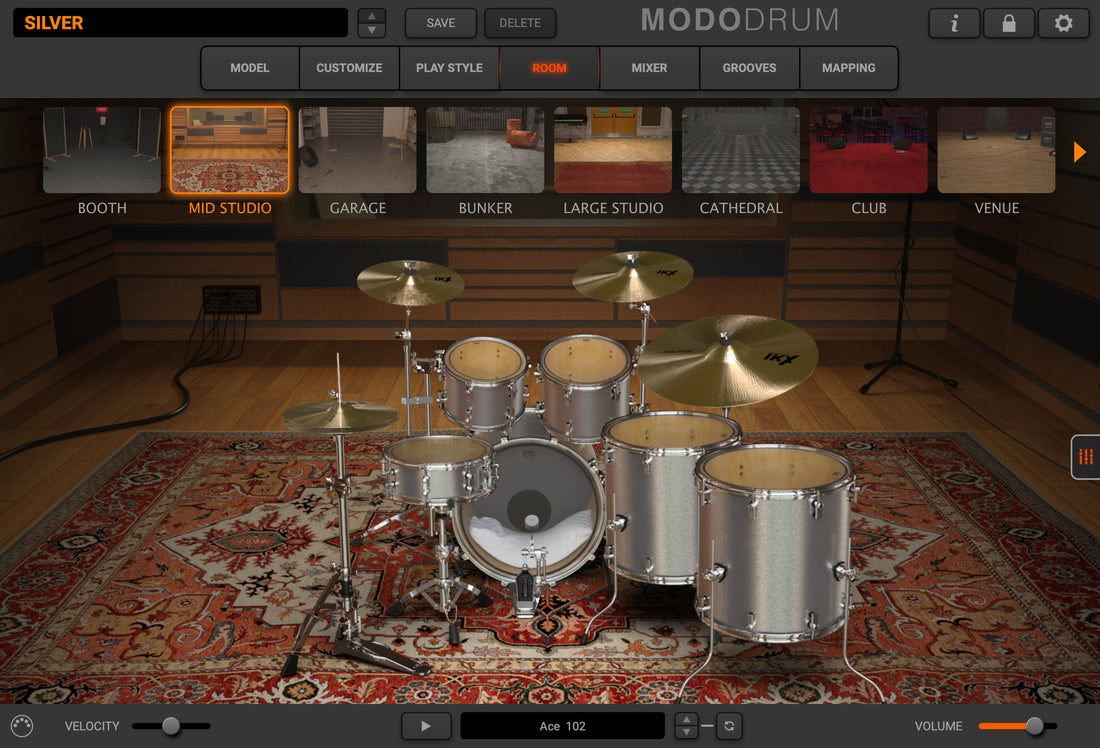Go to the MIXER tab
This screenshot has height=748, width=1100.
coord(650,68)
